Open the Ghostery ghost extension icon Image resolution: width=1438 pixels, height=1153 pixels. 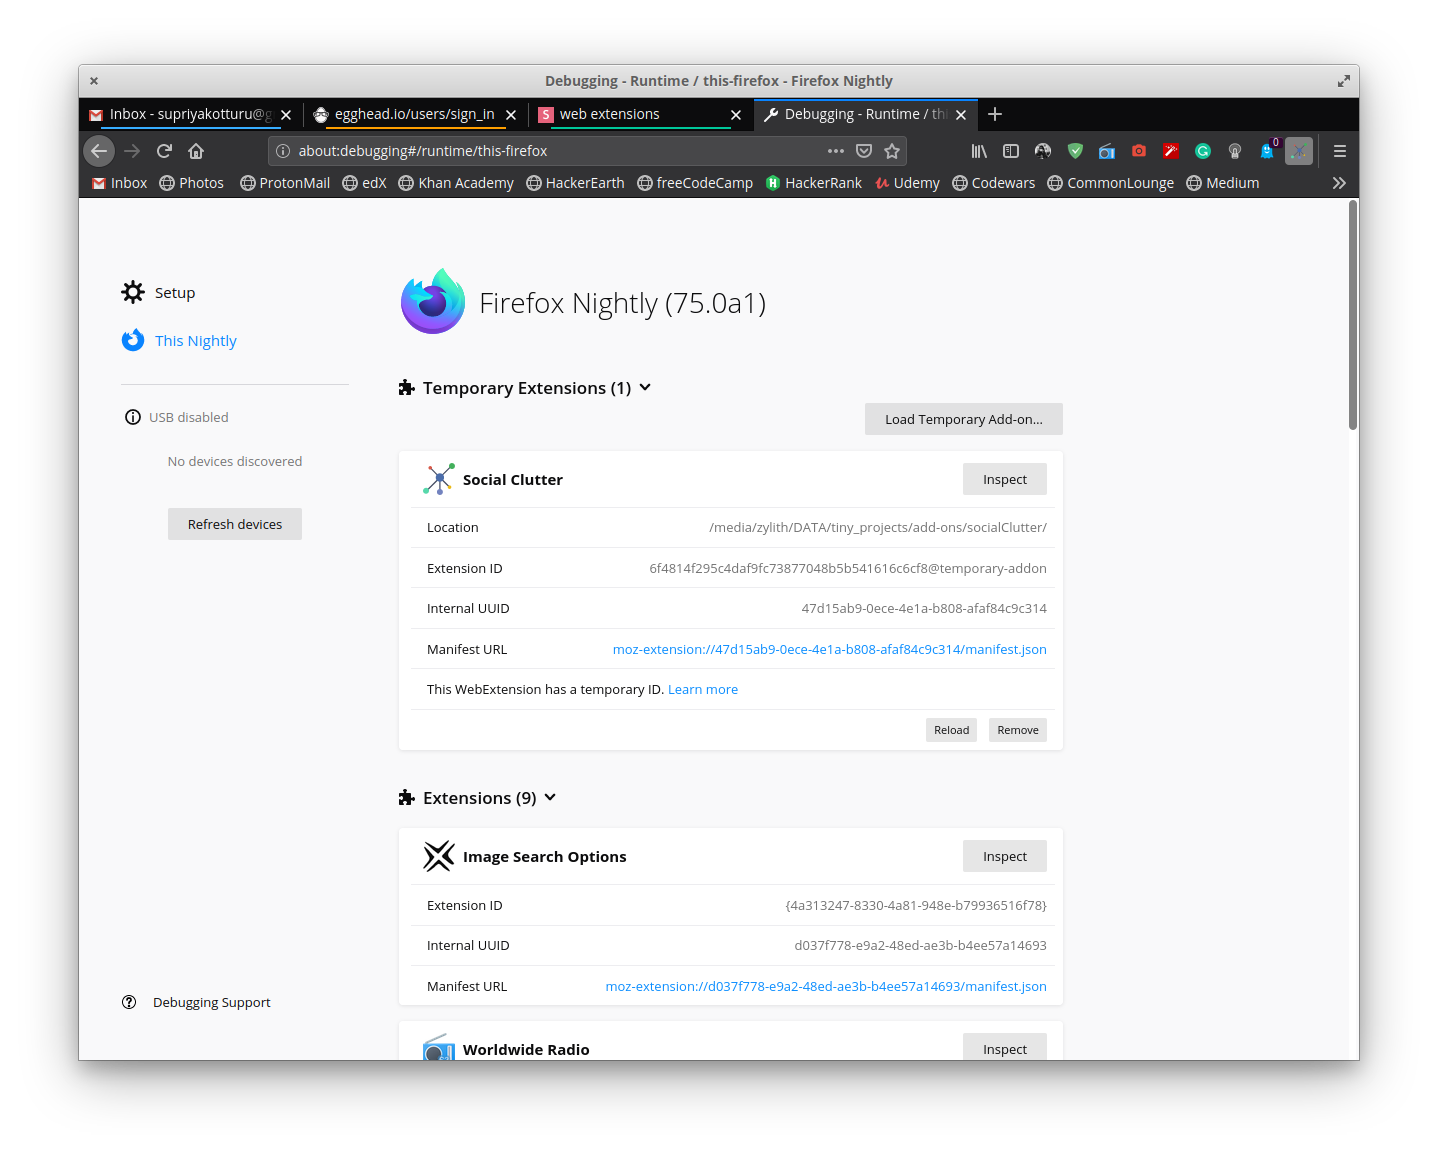(1268, 150)
